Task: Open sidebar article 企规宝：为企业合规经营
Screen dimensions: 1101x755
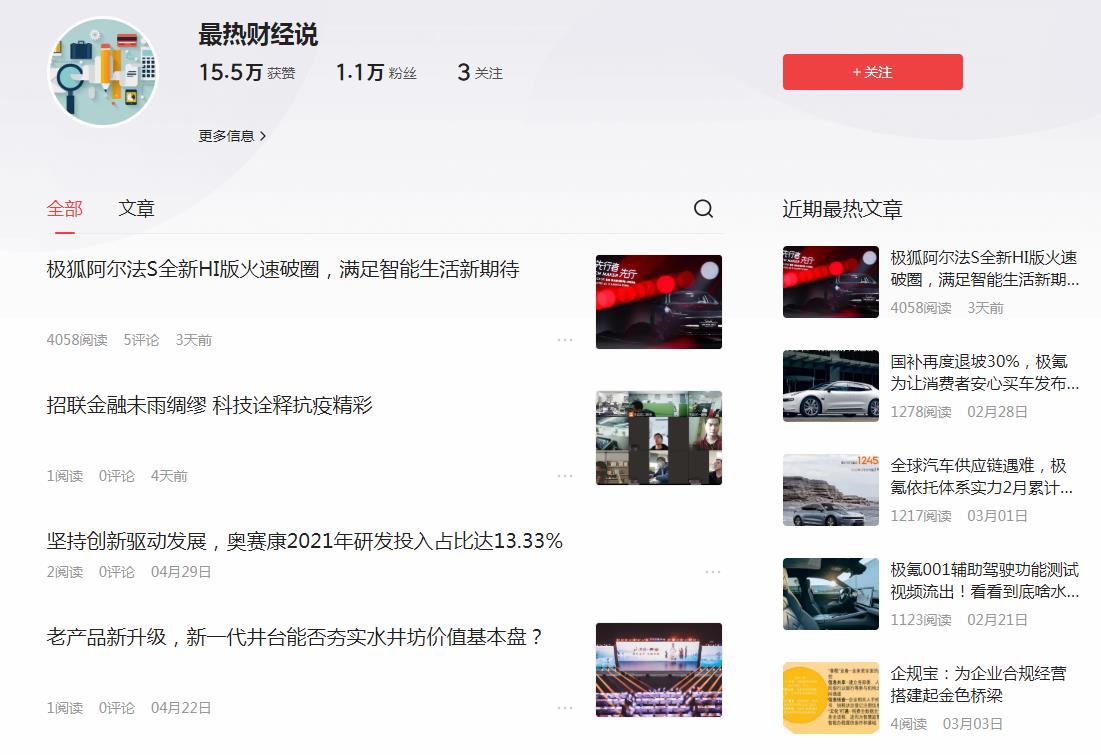Action: coord(978,684)
